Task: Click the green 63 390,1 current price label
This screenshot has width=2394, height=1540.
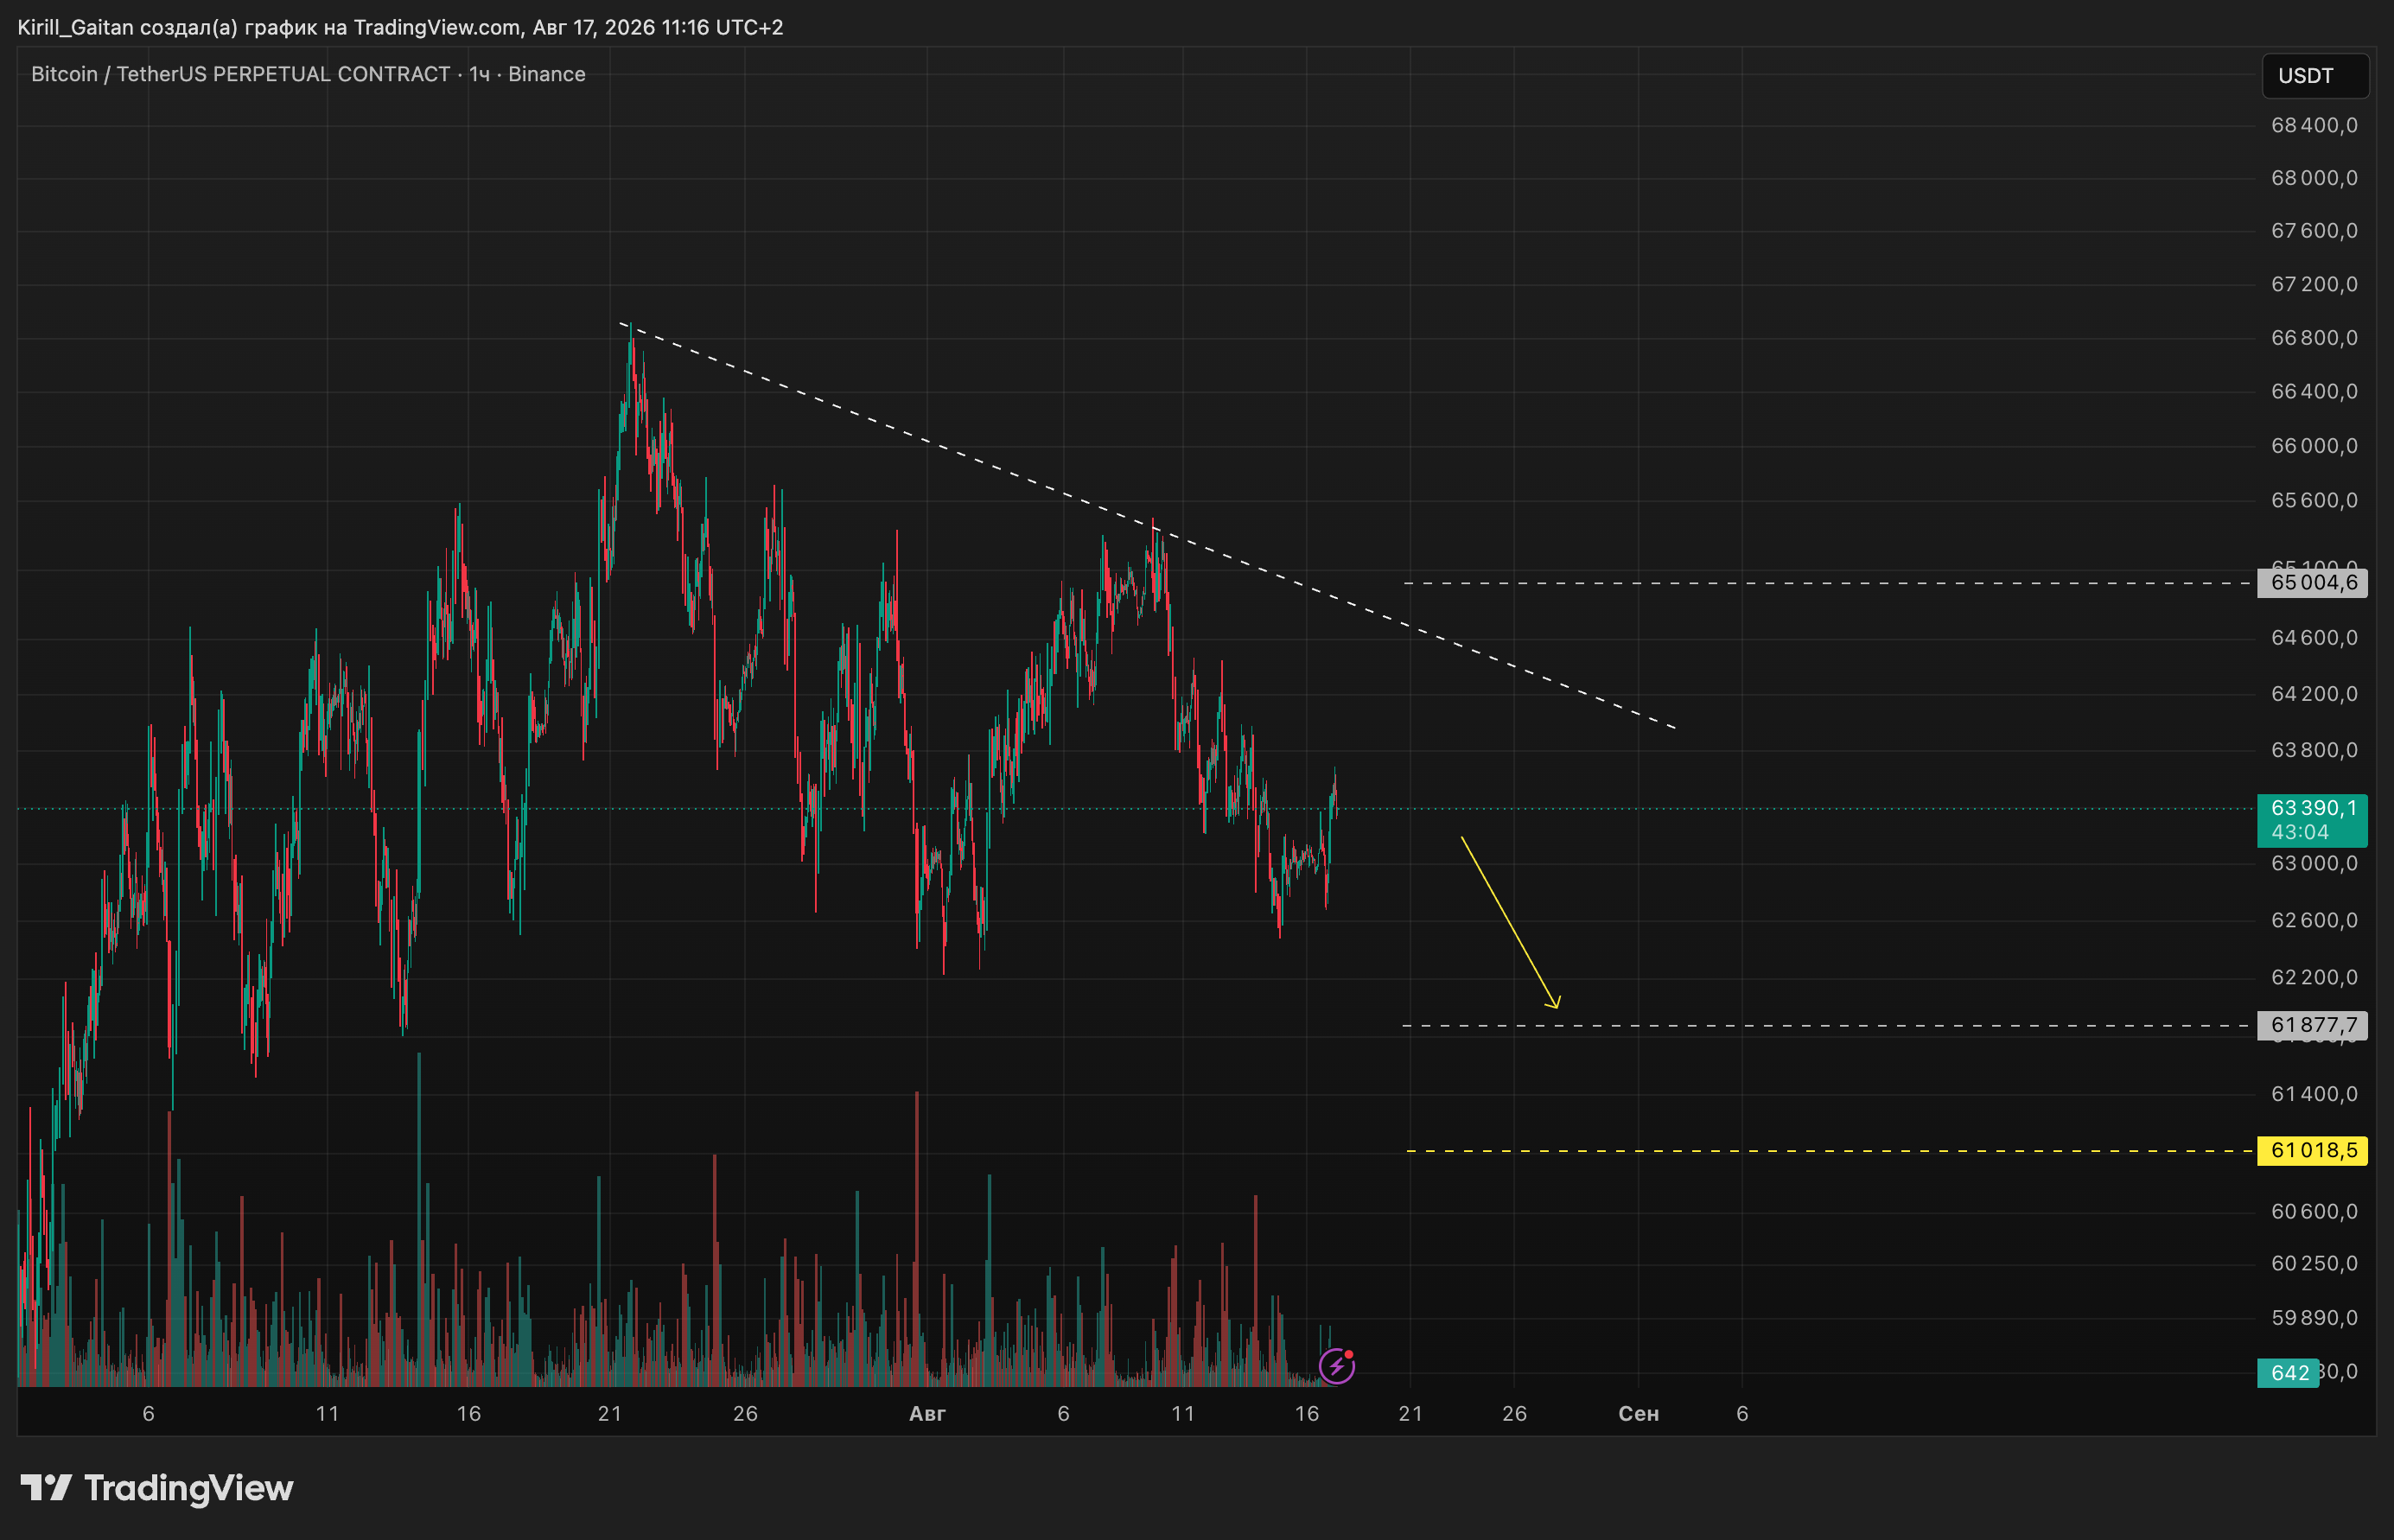Action: pos(2312,819)
